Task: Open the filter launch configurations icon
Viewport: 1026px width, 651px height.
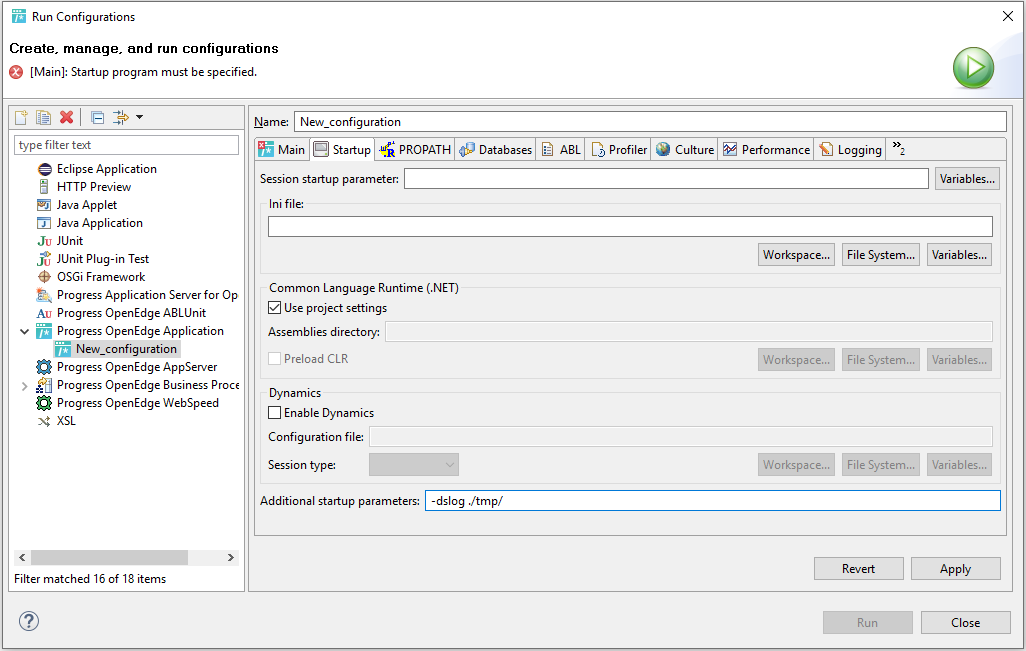Action: pyautogui.click(x=120, y=117)
